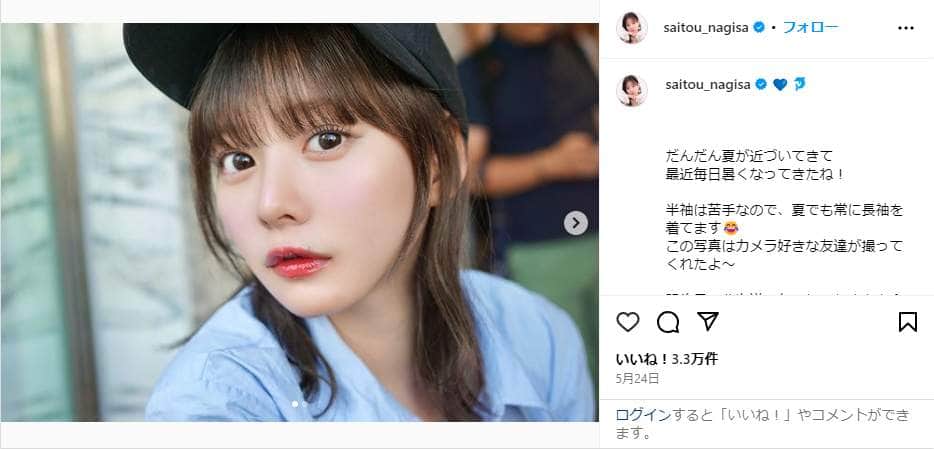The width and height of the screenshot is (934, 449).
Task: Click the header profile avatar
Action: pyautogui.click(x=631, y=28)
